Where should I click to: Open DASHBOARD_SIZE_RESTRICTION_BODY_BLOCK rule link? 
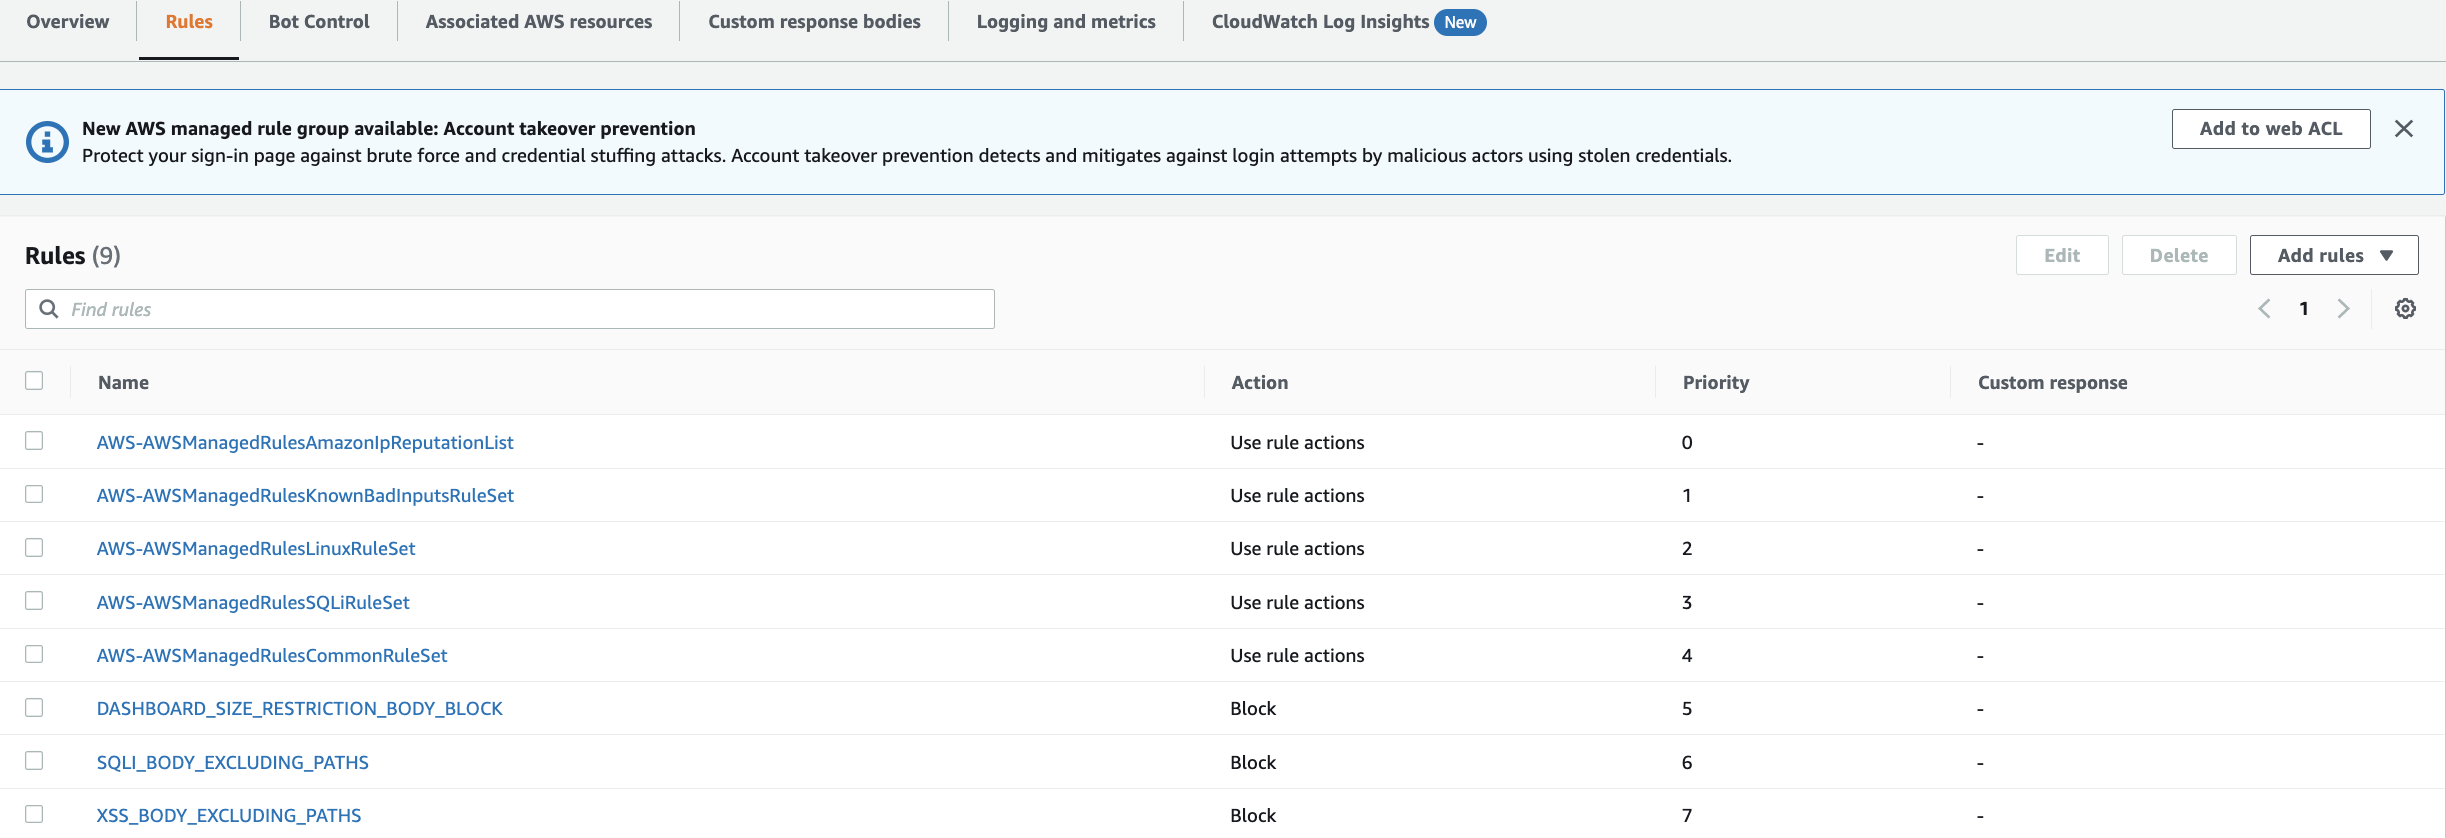coord(300,709)
